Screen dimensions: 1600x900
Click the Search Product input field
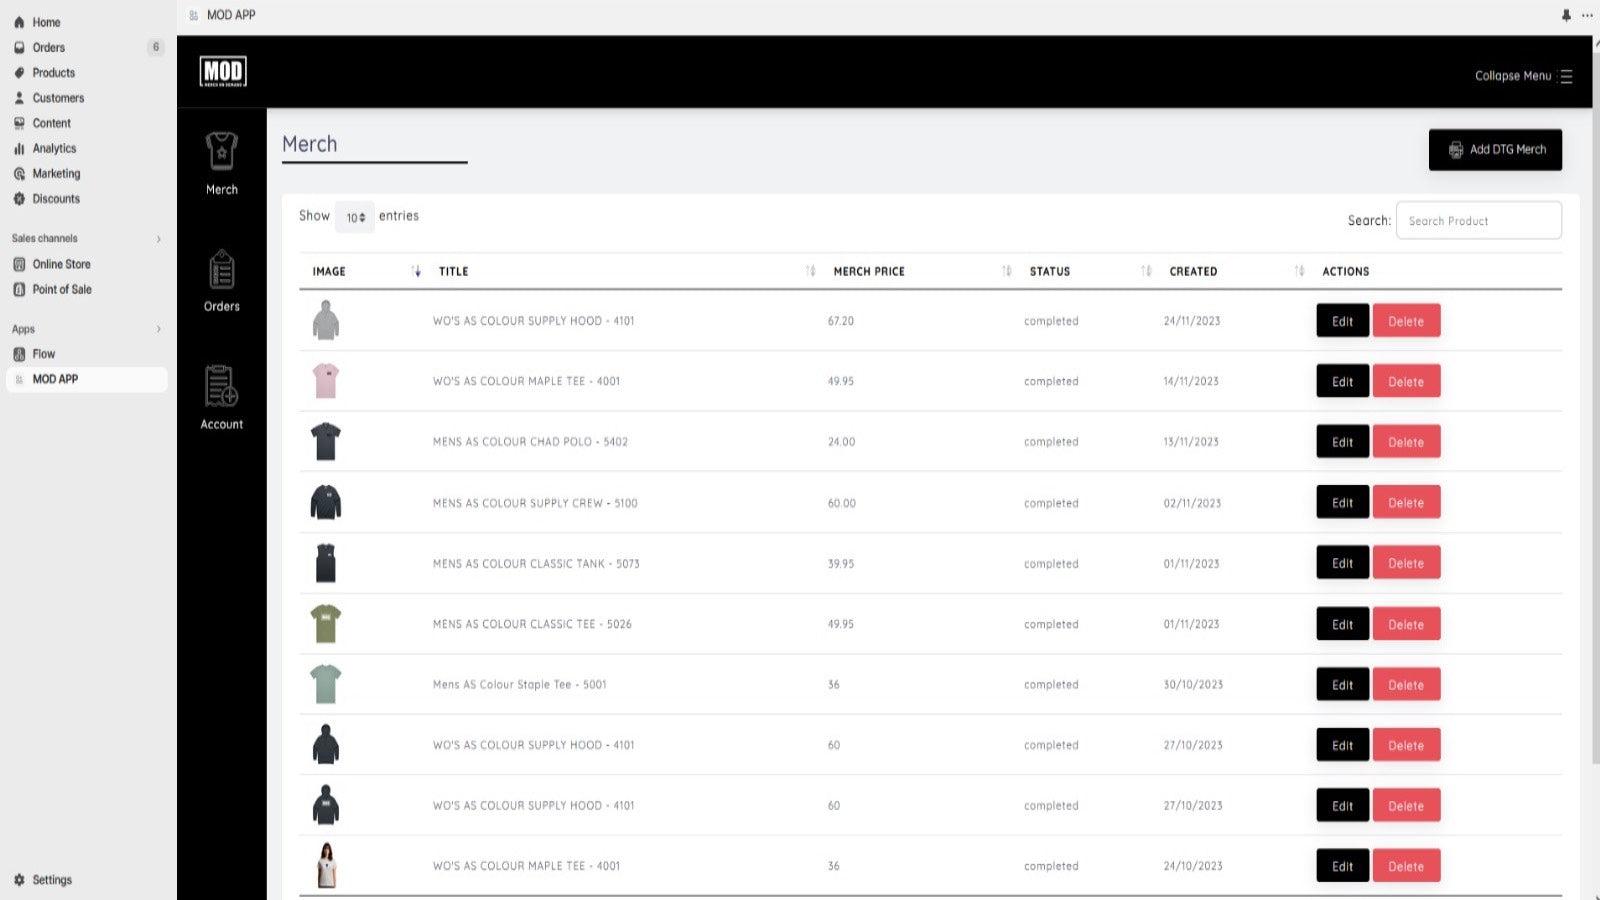(x=1478, y=221)
